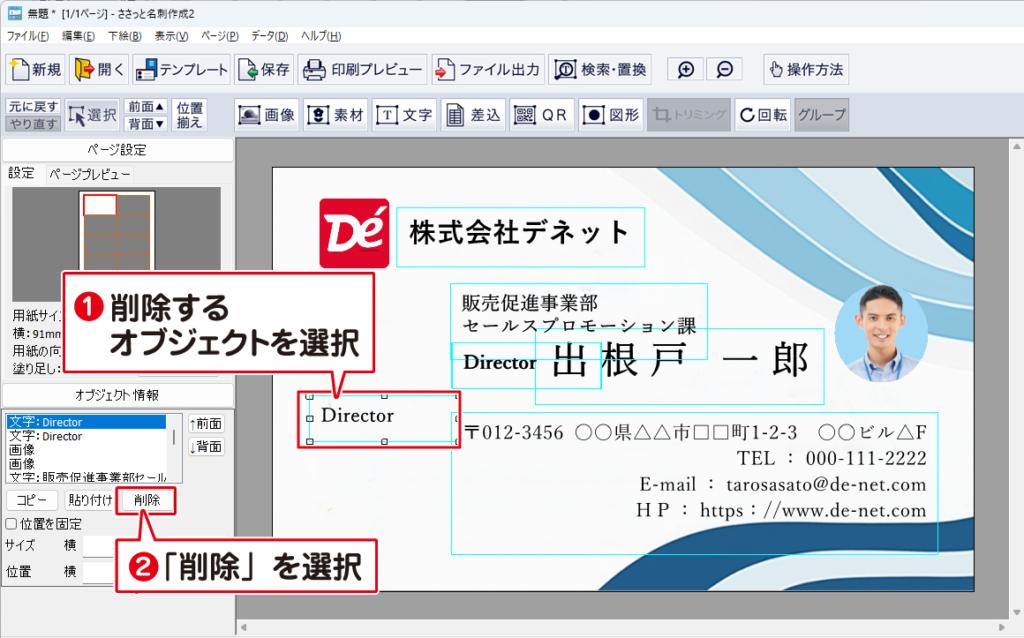Open the ファイル(F) menu
Viewport: 1024px width, 638px height.
27,36
